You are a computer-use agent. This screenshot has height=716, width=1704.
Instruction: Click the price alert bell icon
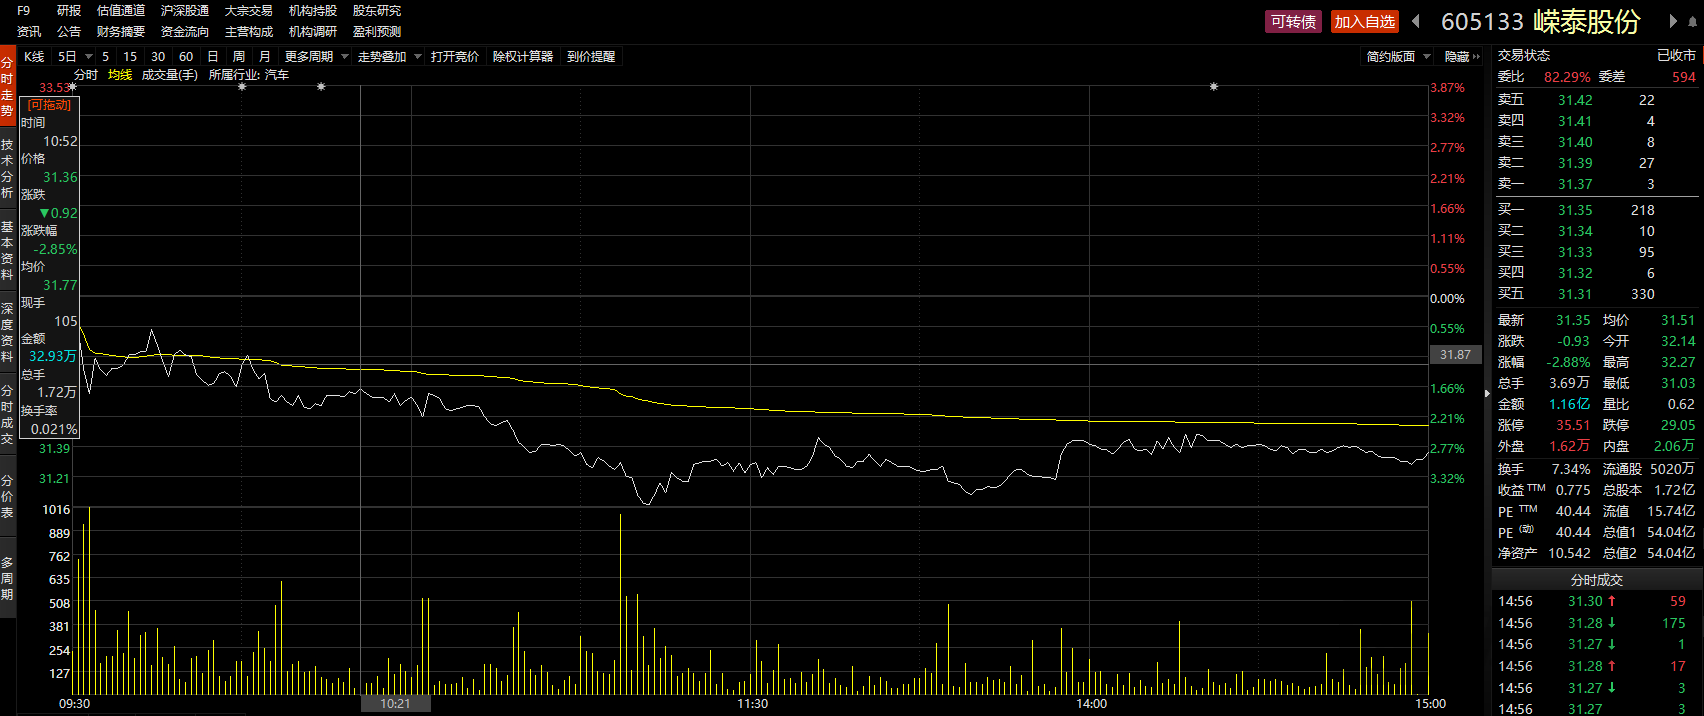point(1693,22)
